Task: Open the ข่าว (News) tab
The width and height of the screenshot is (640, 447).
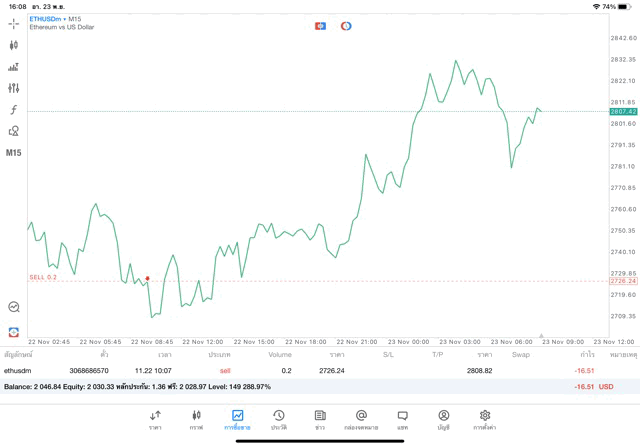Action: pos(320,420)
